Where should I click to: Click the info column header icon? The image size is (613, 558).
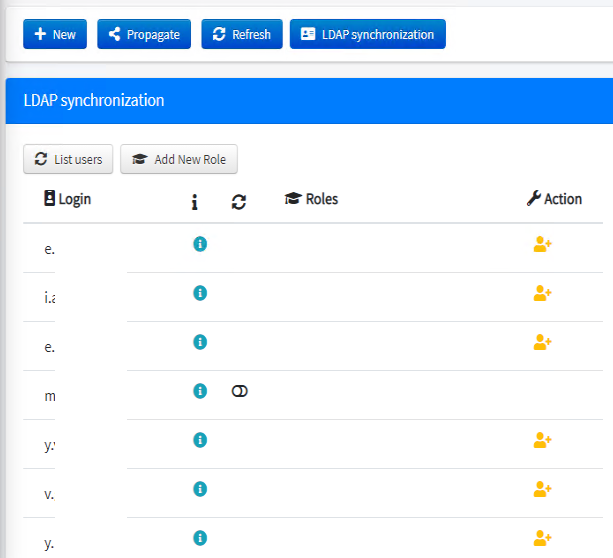[194, 202]
